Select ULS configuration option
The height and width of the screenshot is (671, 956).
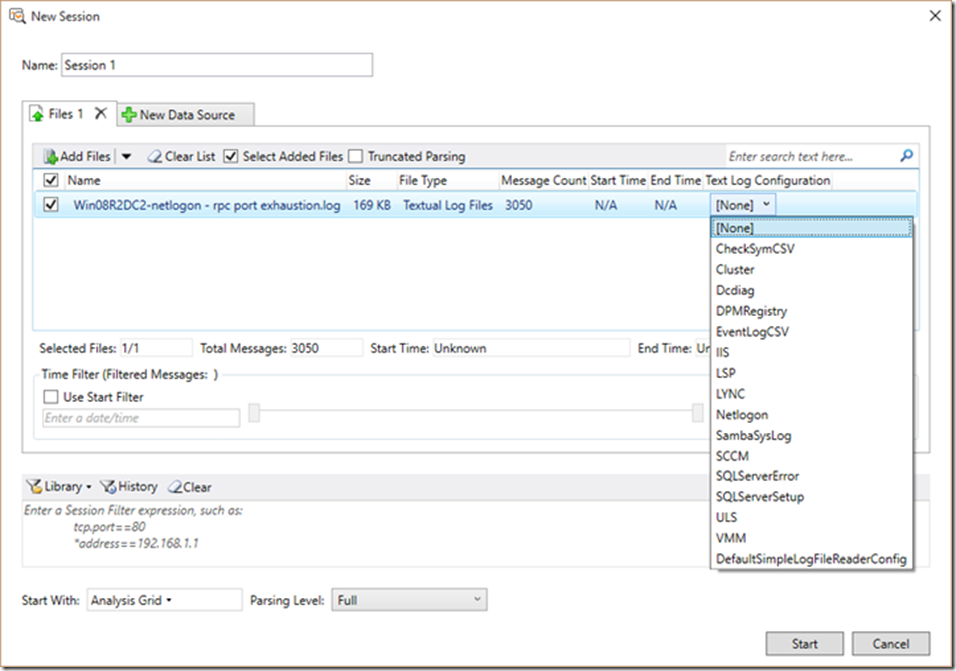(x=812, y=517)
